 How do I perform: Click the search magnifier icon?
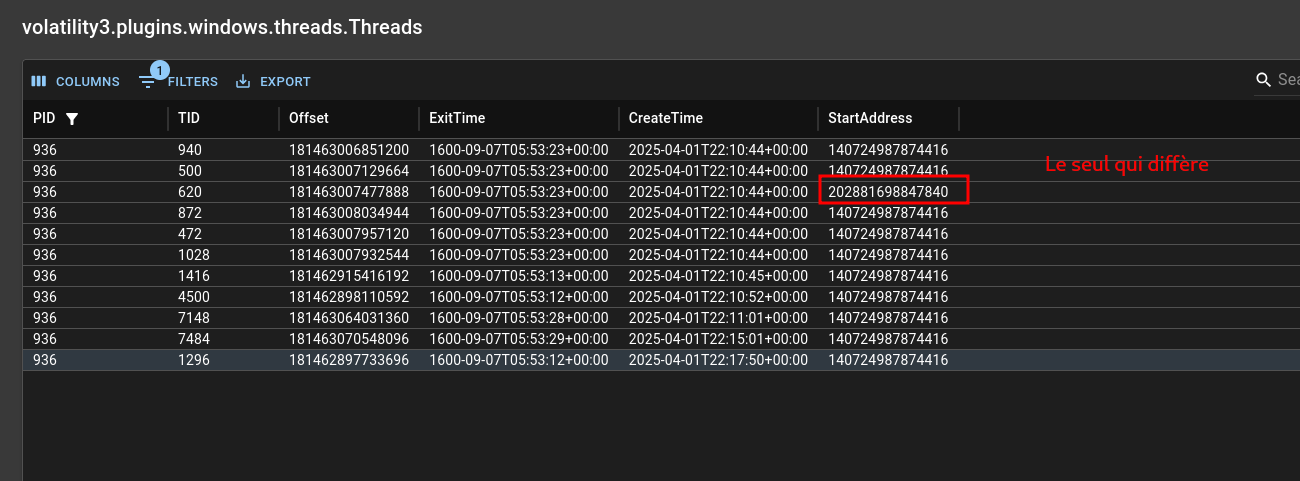pos(1264,80)
